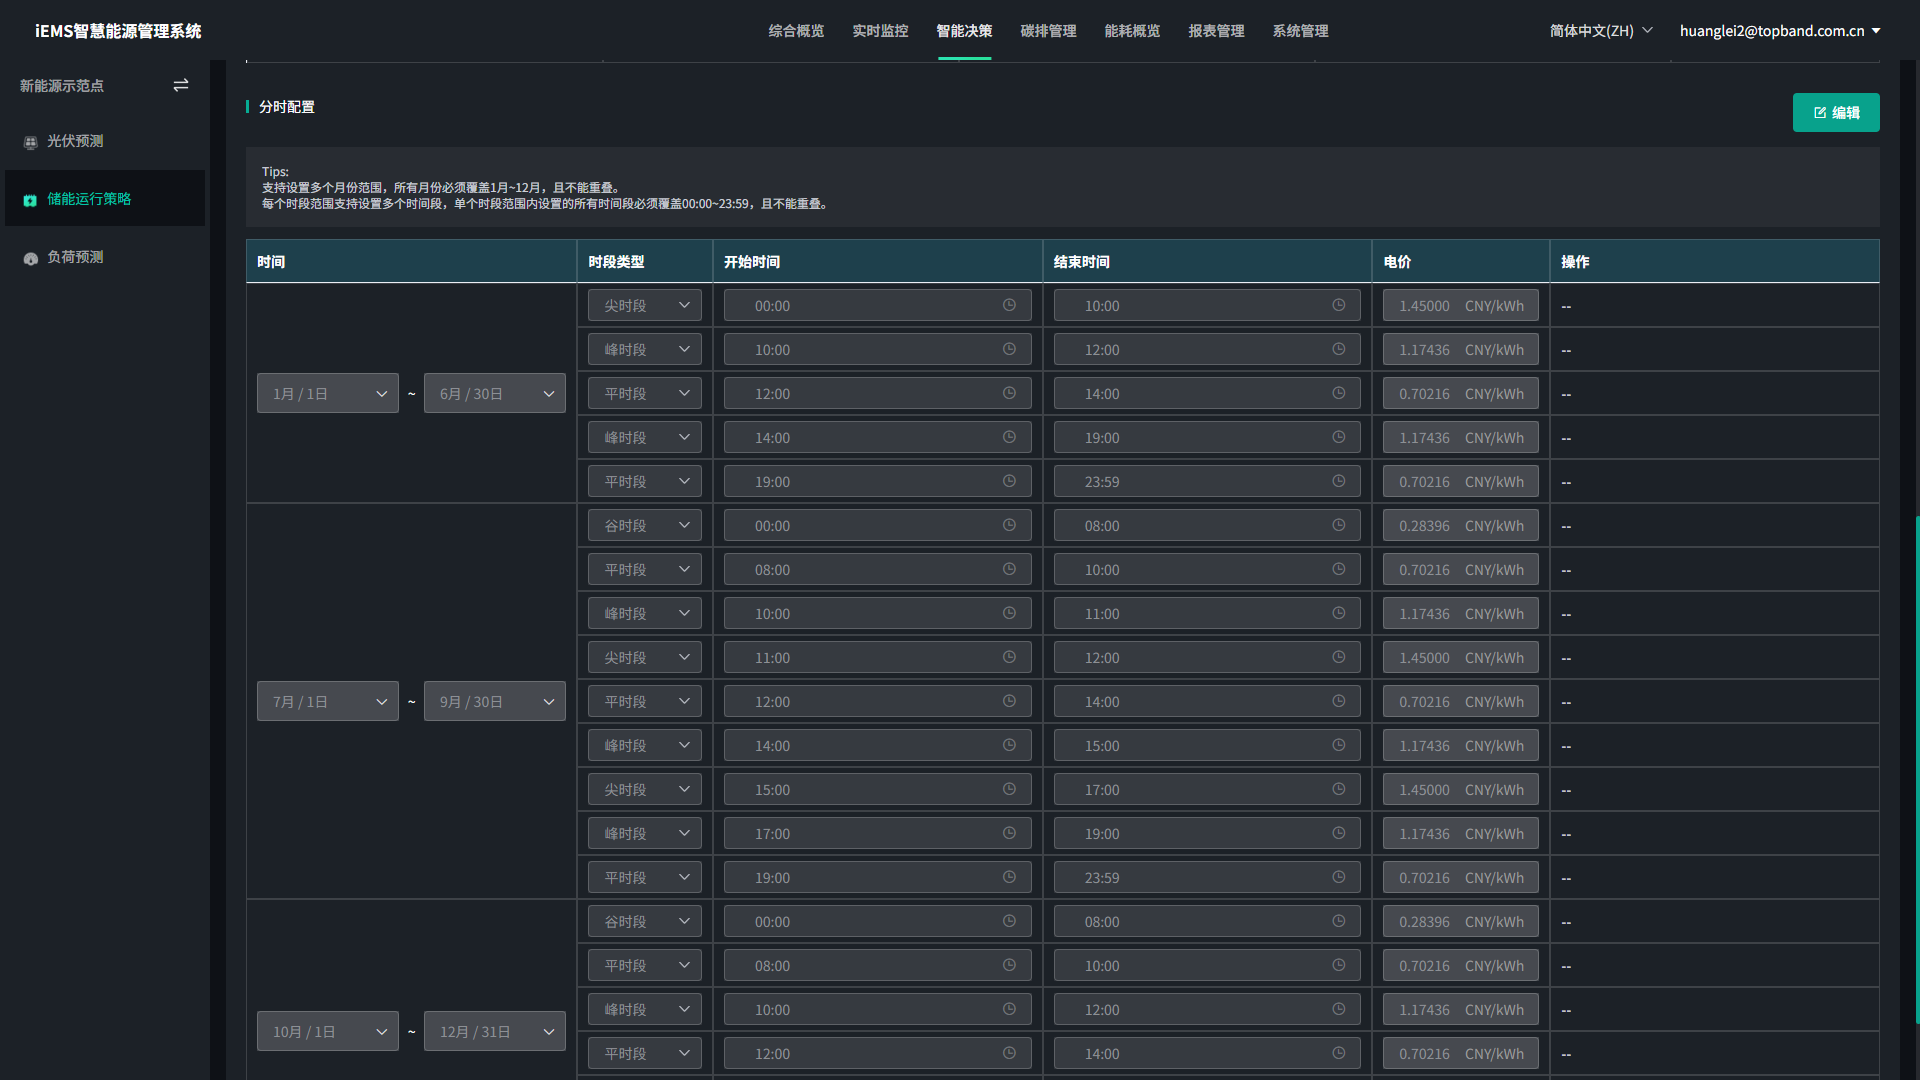Click the first 0.28396 CNY/kWh price field
Image resolution: width=1920 pixels, height=1080 pixels.
click(1461, 526)
